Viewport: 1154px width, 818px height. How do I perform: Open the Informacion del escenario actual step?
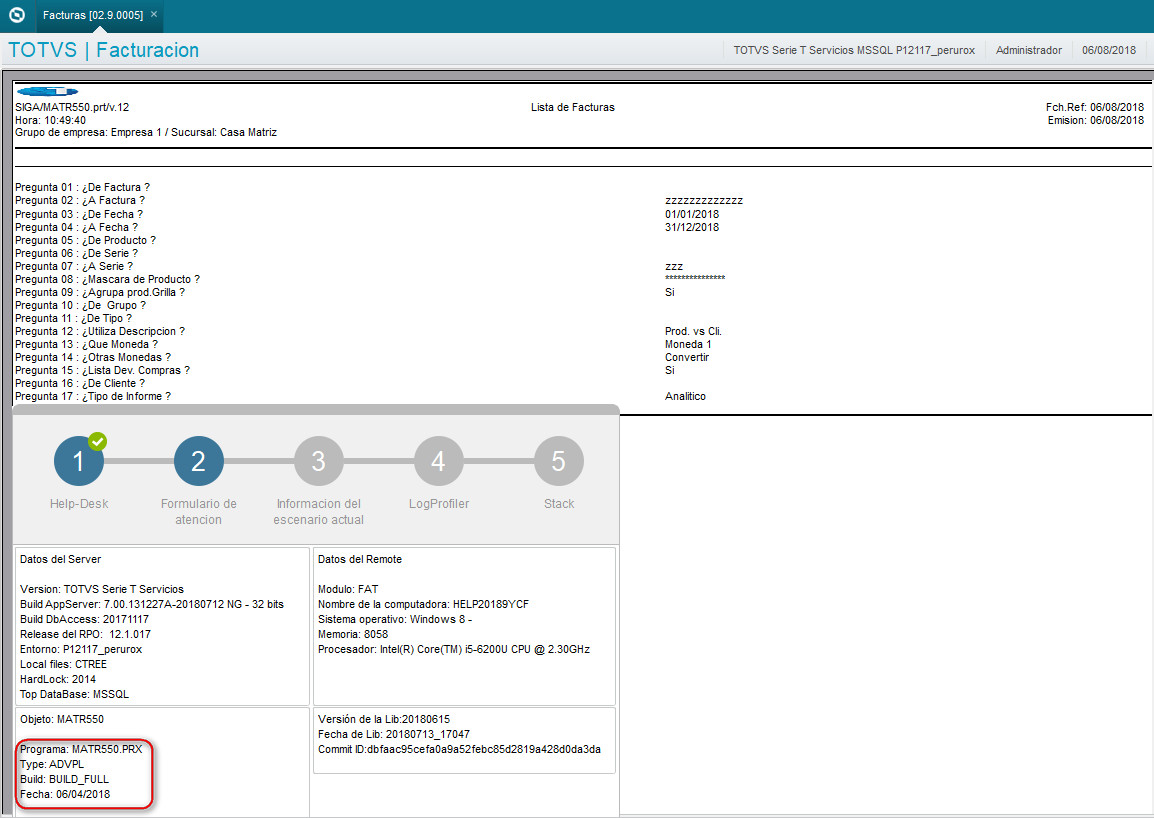(x=318, y=460)
